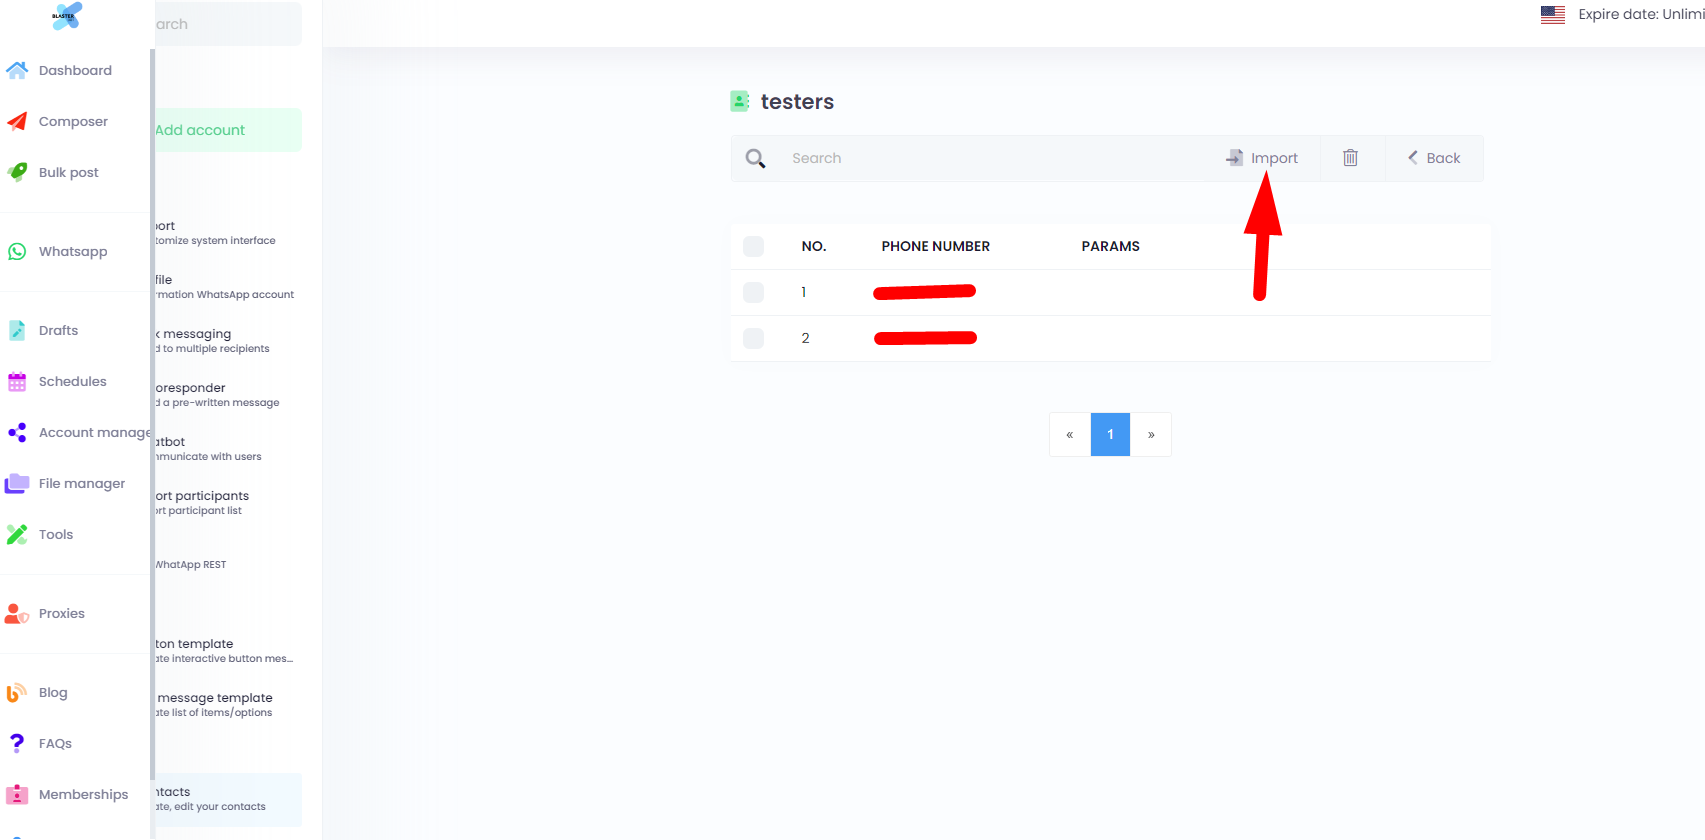The width and height of the screenshot is (1705, 840).
Task: Click the US flag language selector
Action: coord(1552,14)
